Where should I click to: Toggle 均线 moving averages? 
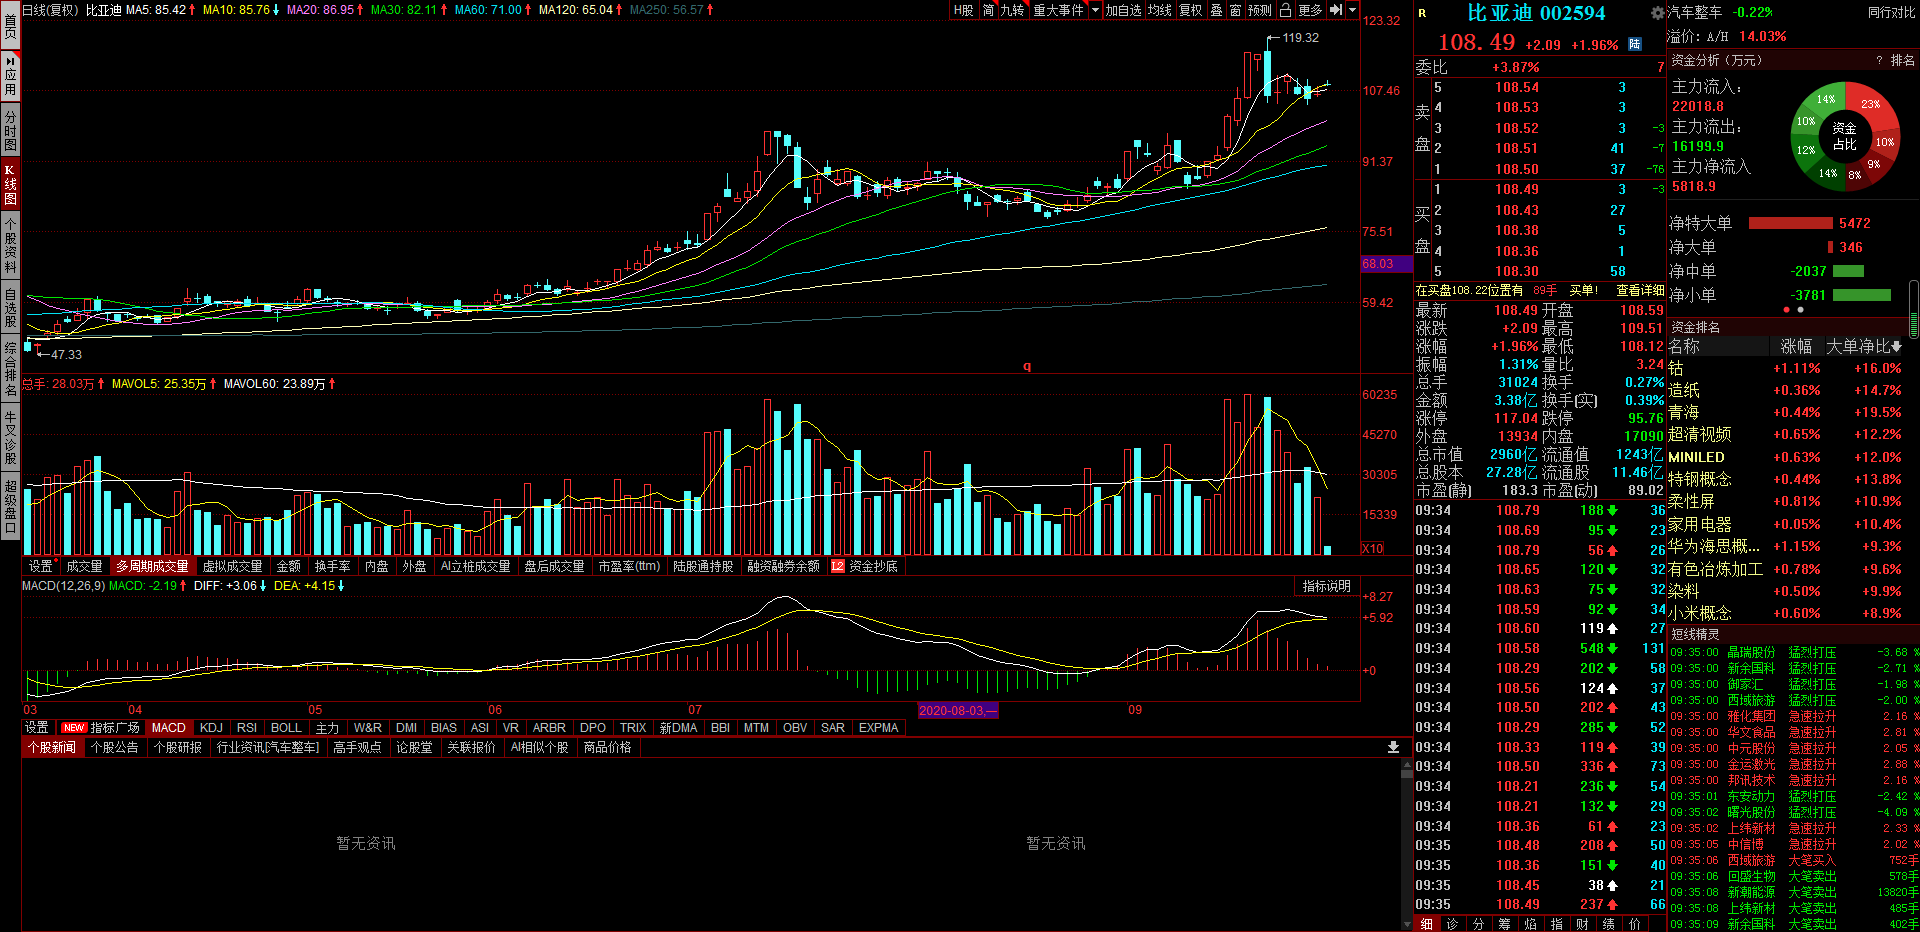point(1160,10)
